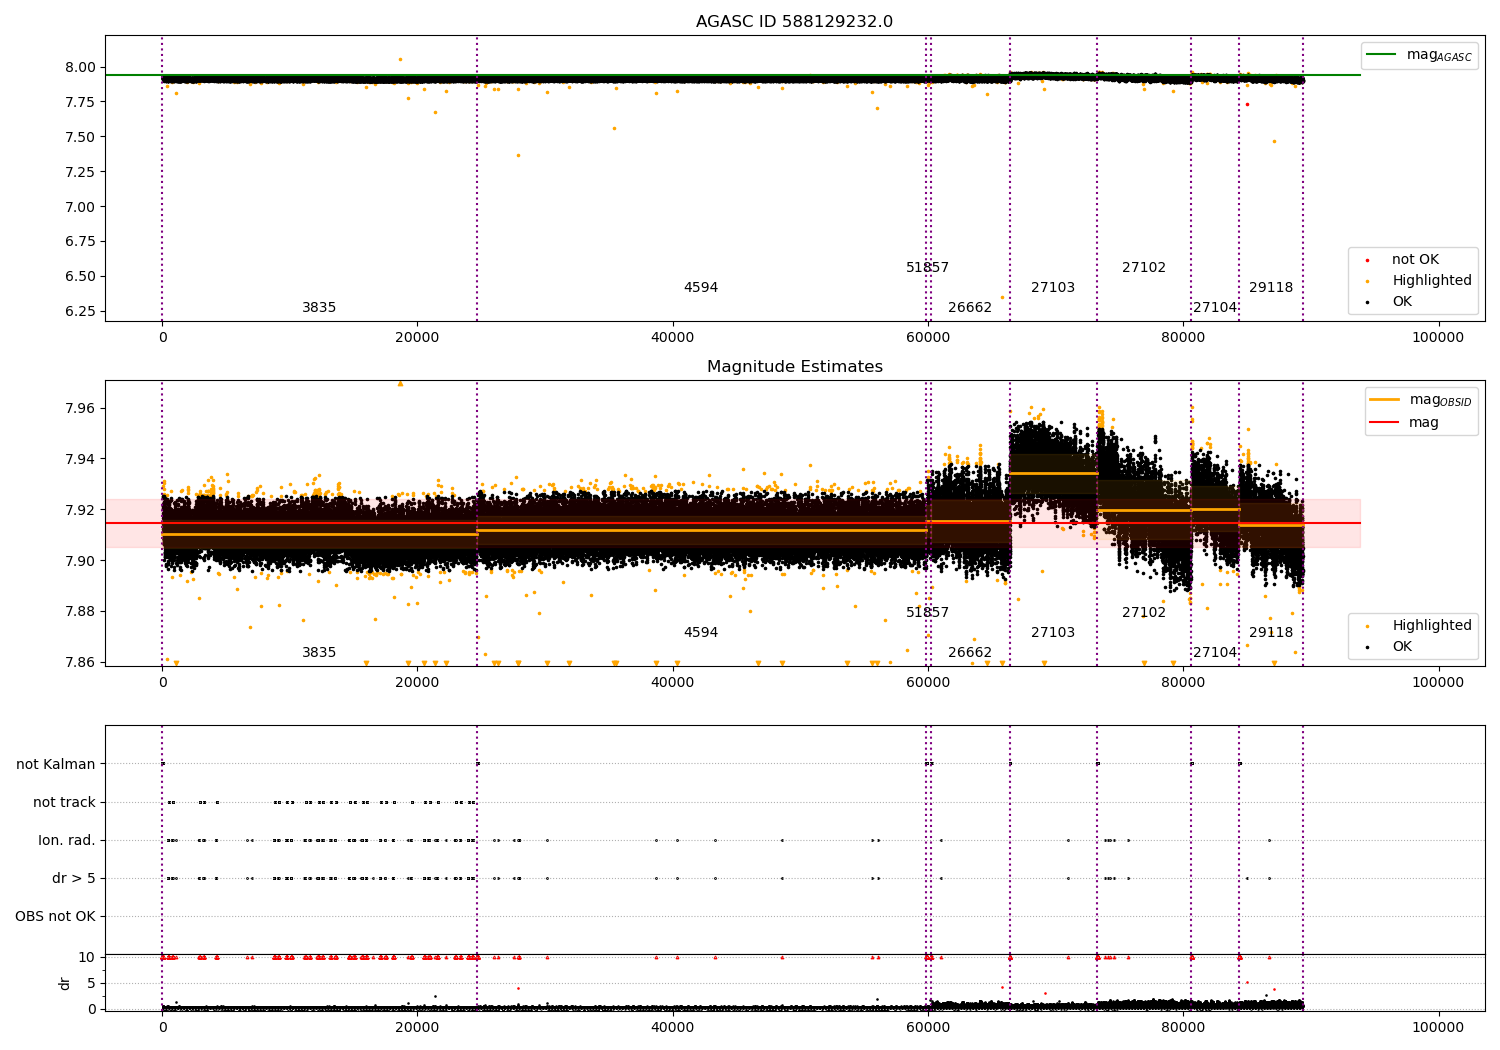Click the 5 tick on the dr axis

[x=92, y=983]
